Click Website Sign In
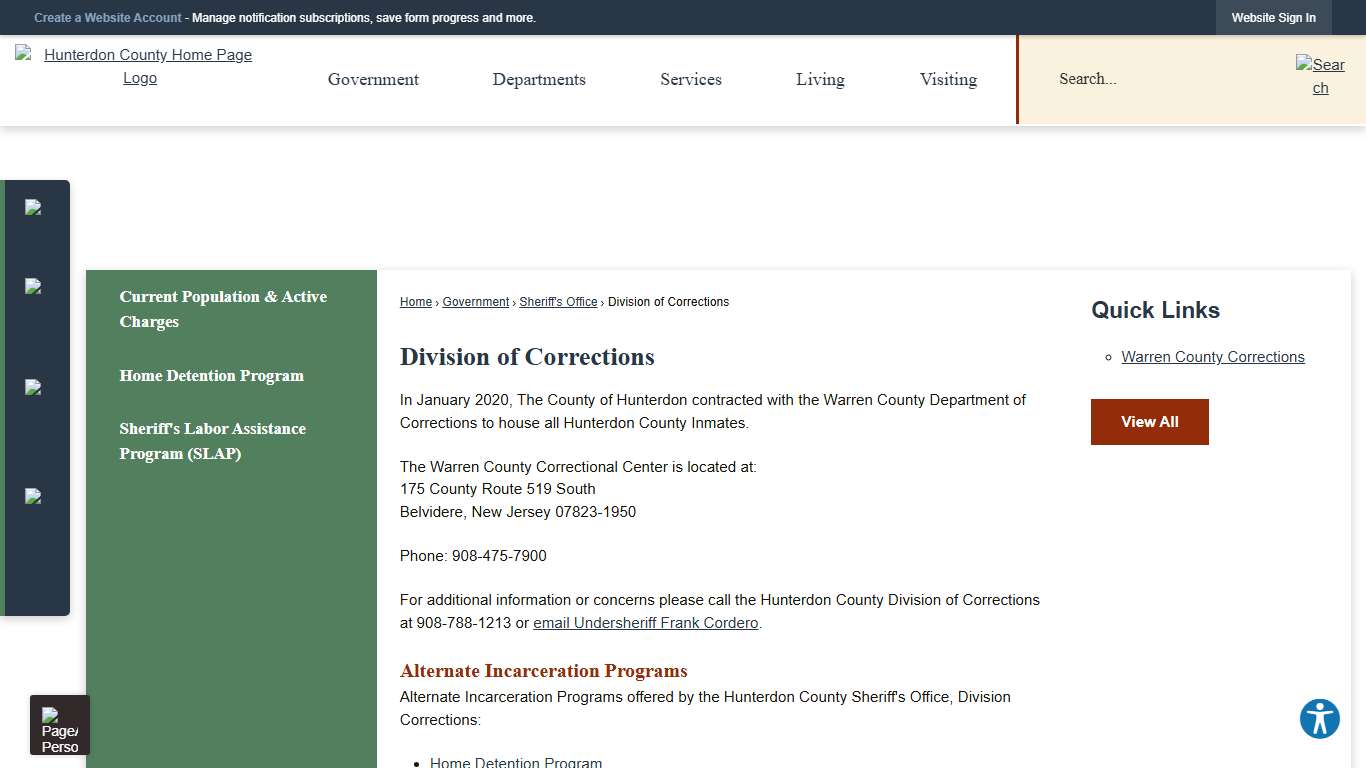The width and height of the screenshot is (1366, 768). click(x=1273, y=17)
